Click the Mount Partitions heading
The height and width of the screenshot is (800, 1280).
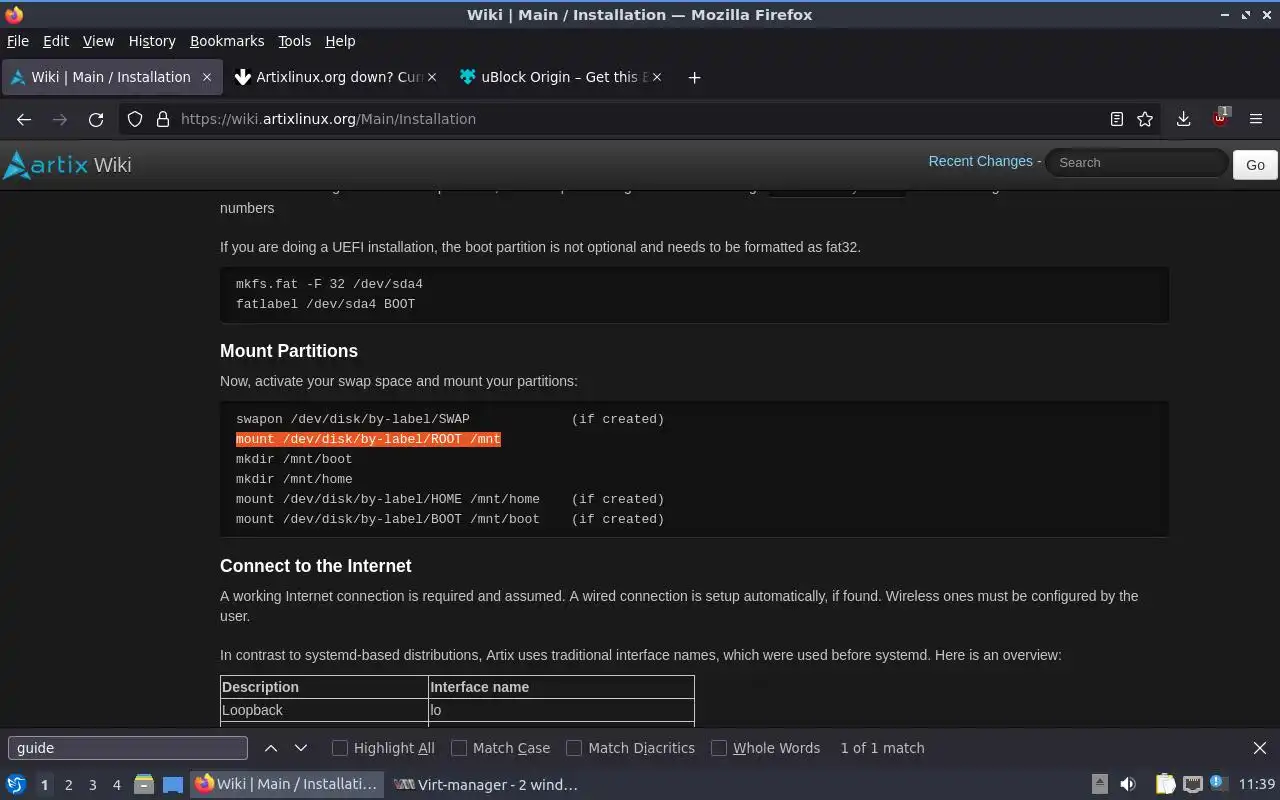pyautogui.click(x=289, y=351)
